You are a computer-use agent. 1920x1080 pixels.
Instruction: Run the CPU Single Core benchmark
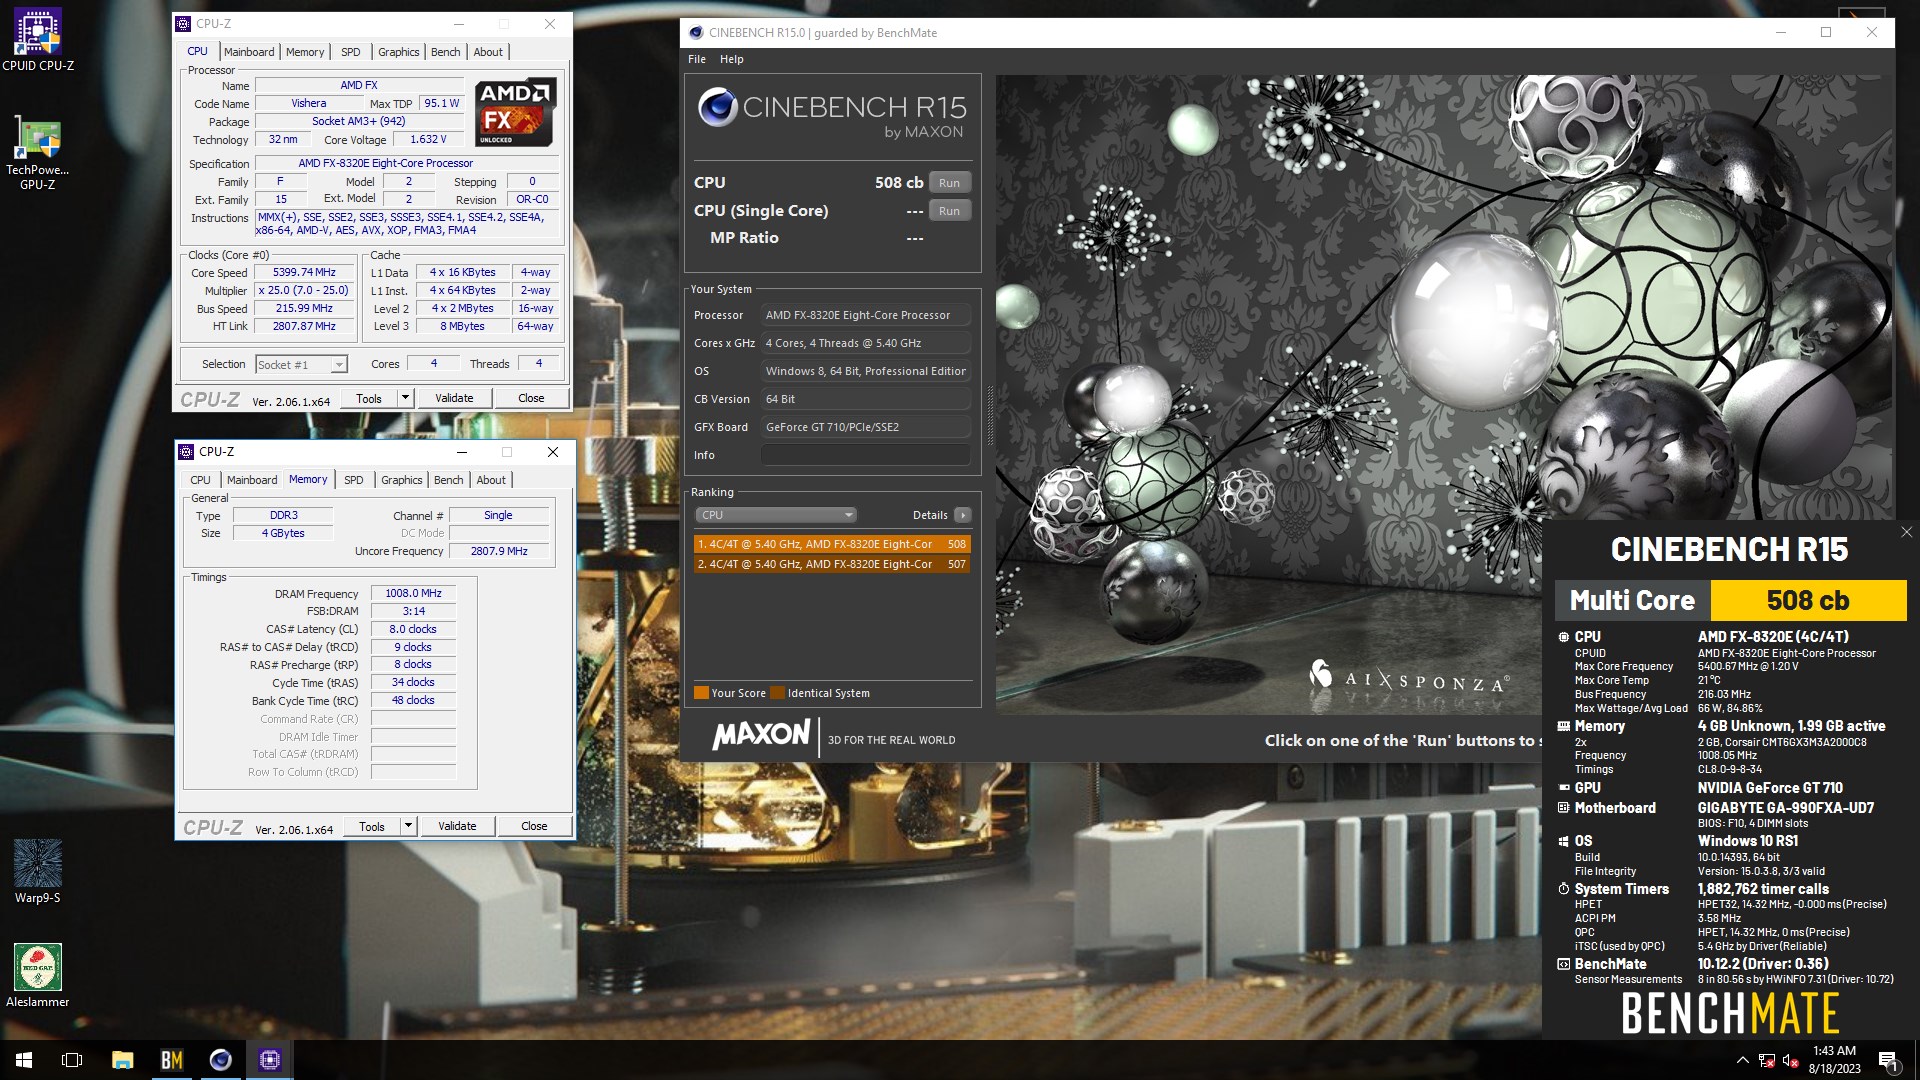coord(950,211)
